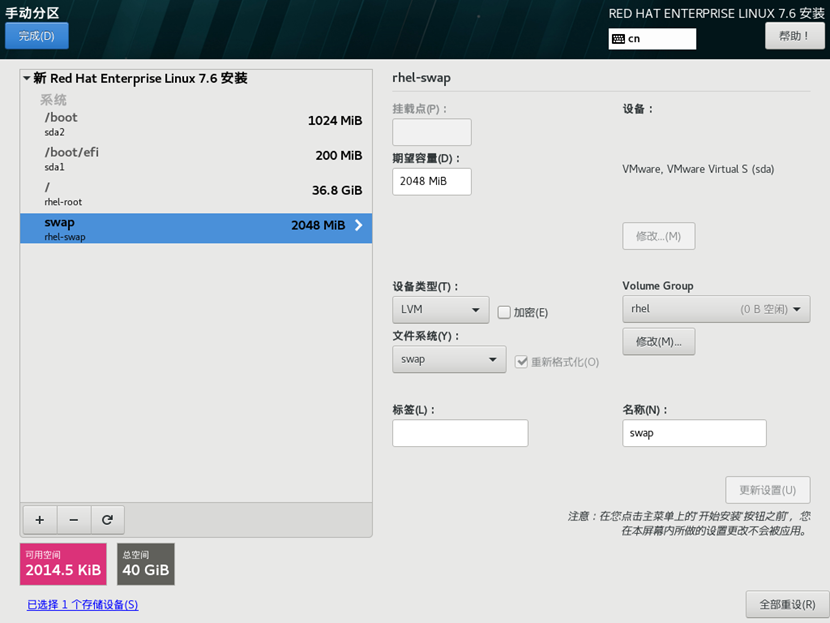The height and width of the screenshot is (623, 830).
Task: Click the 更新设置(U) button
Action: coord(768,490)
